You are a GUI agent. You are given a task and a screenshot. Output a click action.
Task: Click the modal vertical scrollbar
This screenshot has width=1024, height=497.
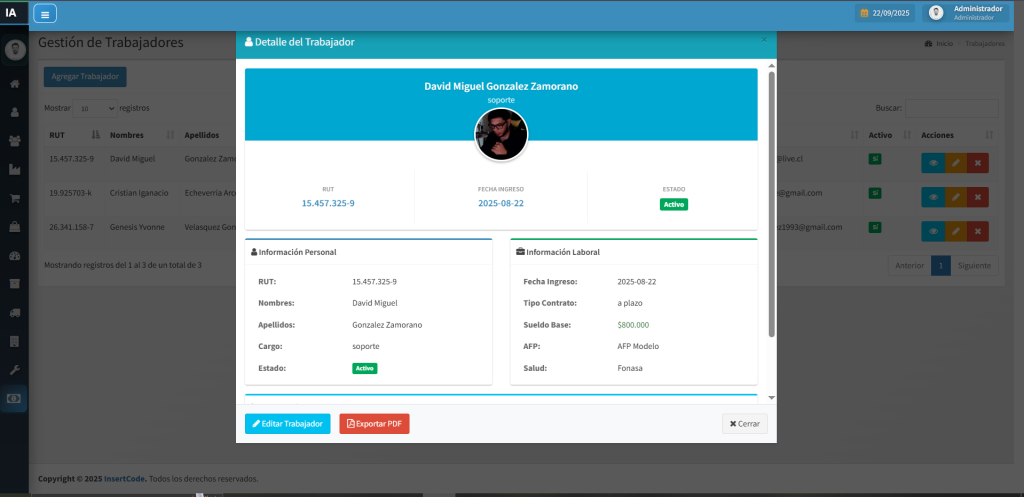pyautogui.click(x=771, y=200)
